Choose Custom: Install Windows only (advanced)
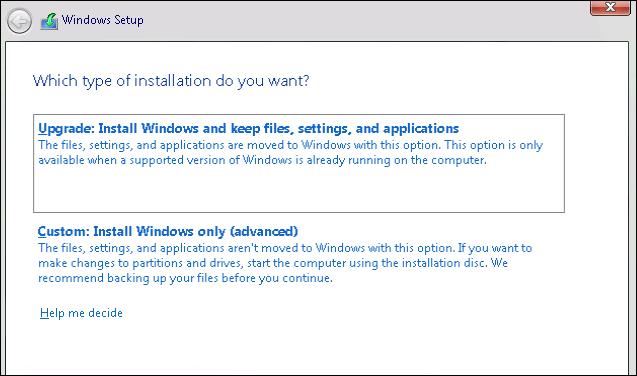637x376 pixels. point(167,231)
